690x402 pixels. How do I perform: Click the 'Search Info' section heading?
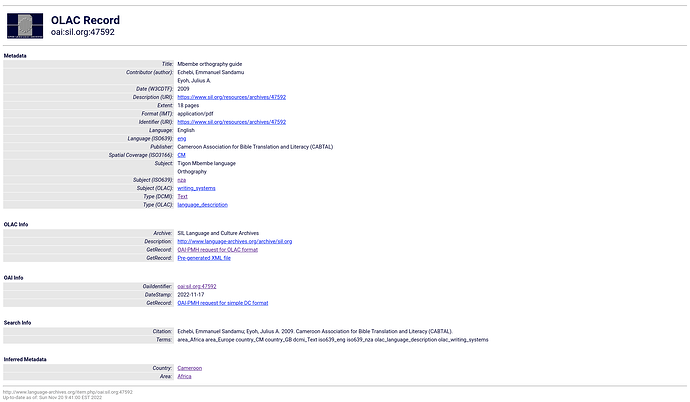[17, 323]
